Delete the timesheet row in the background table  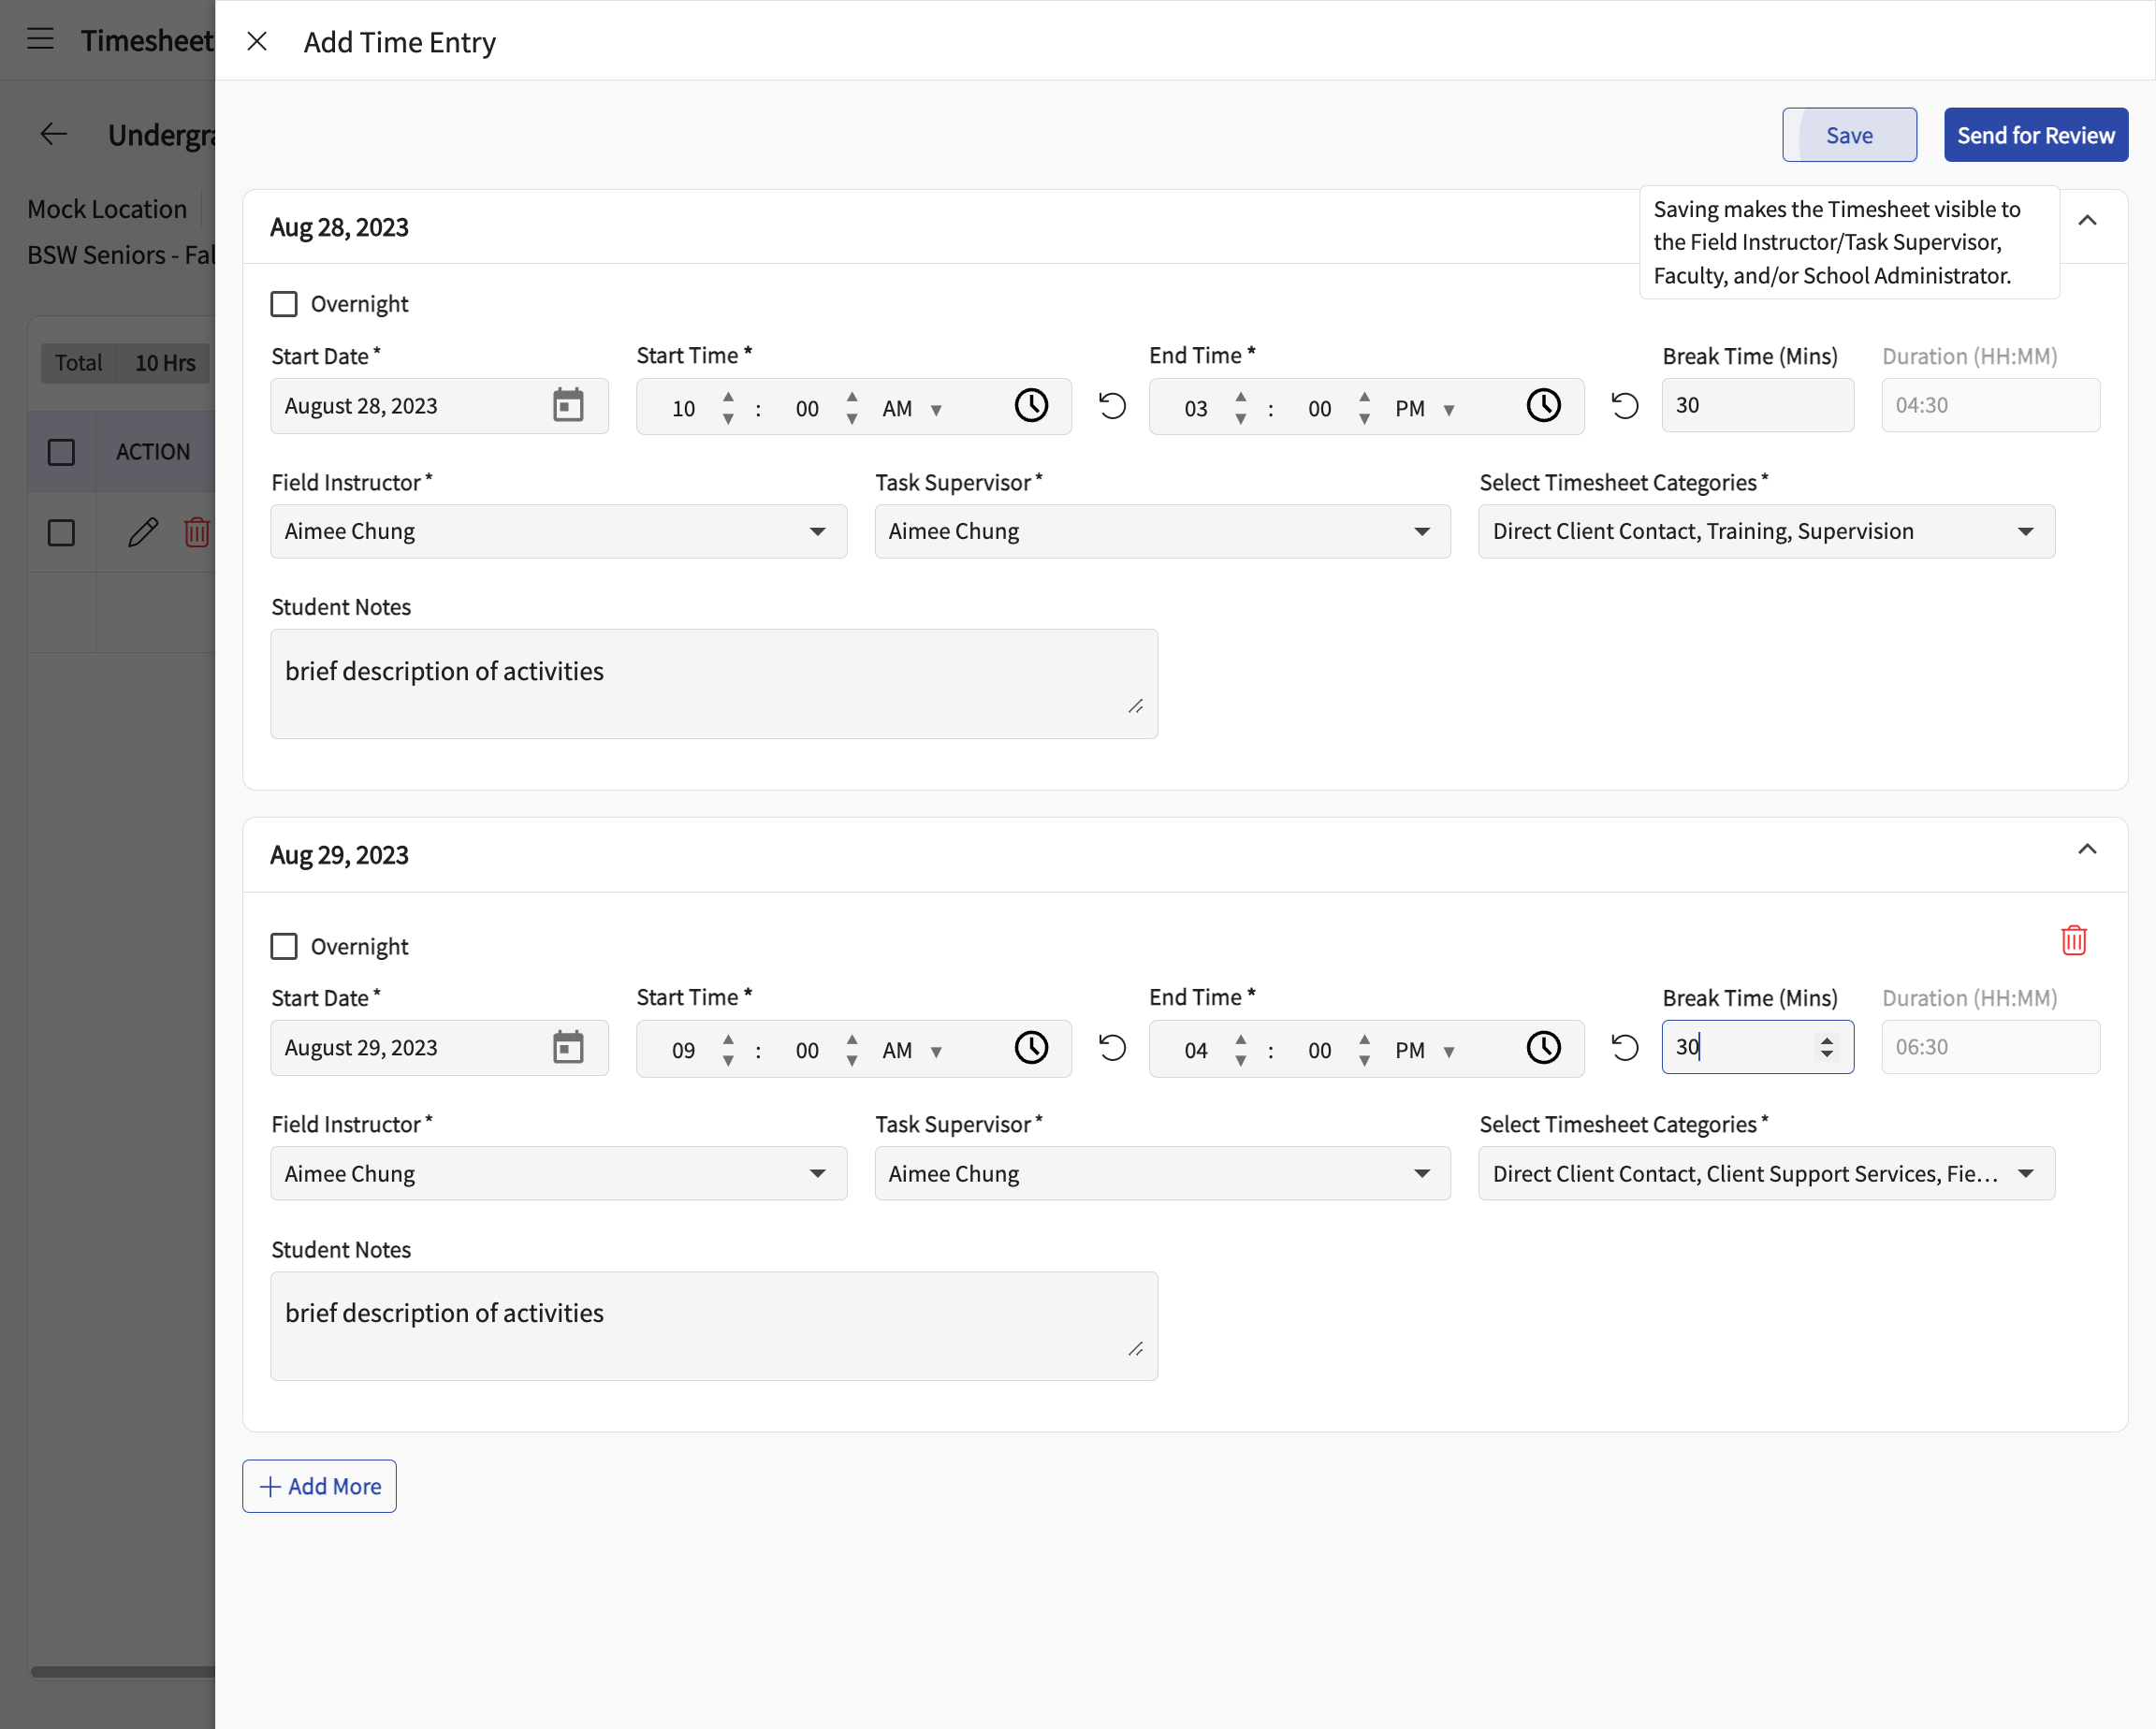tap(197, 532)
